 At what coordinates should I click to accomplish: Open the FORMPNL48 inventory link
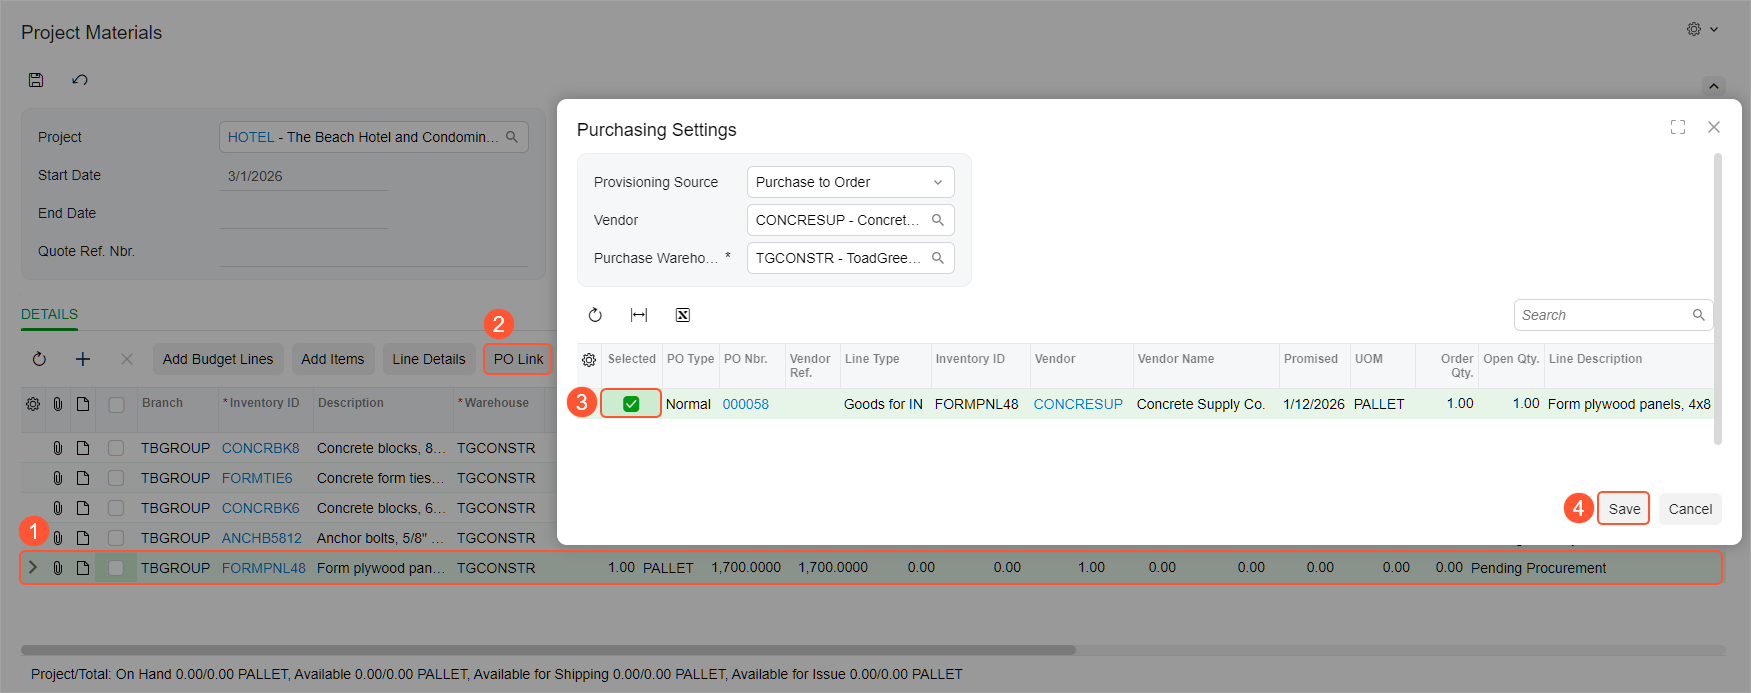tap(264, 568)
